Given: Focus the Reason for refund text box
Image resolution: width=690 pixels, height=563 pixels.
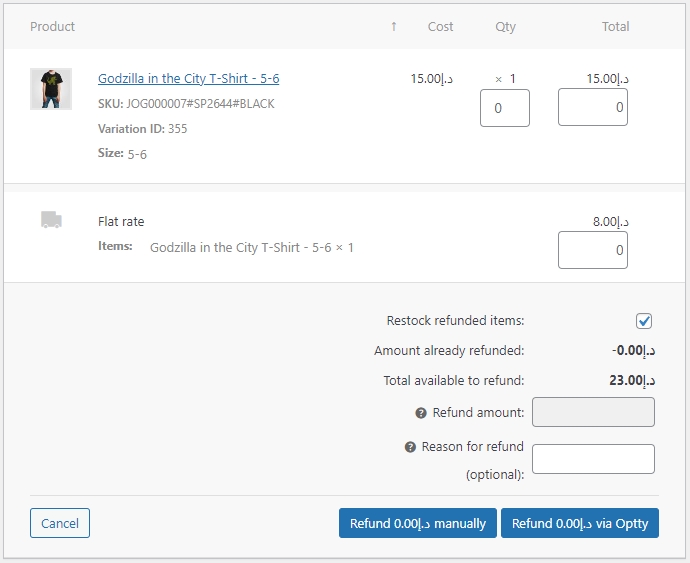Looking at the screenshot, I should click(x=593, y=459).
